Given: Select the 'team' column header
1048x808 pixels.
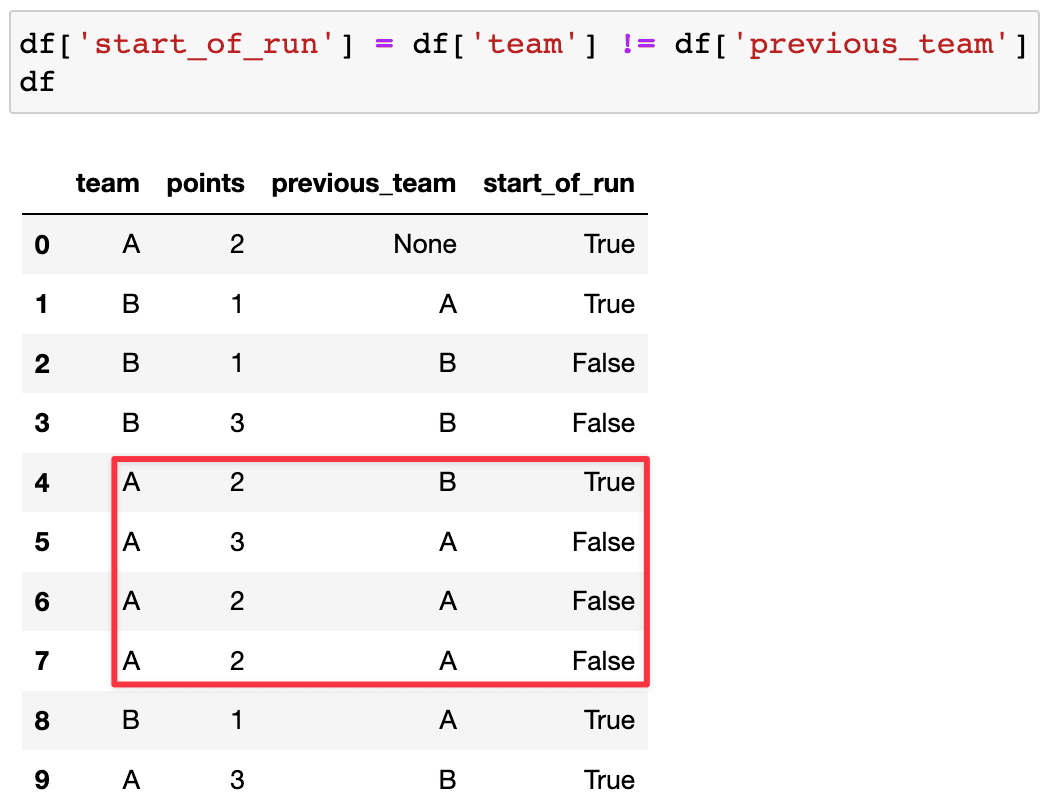Looking at the screenshot, I should click(108, 183).
